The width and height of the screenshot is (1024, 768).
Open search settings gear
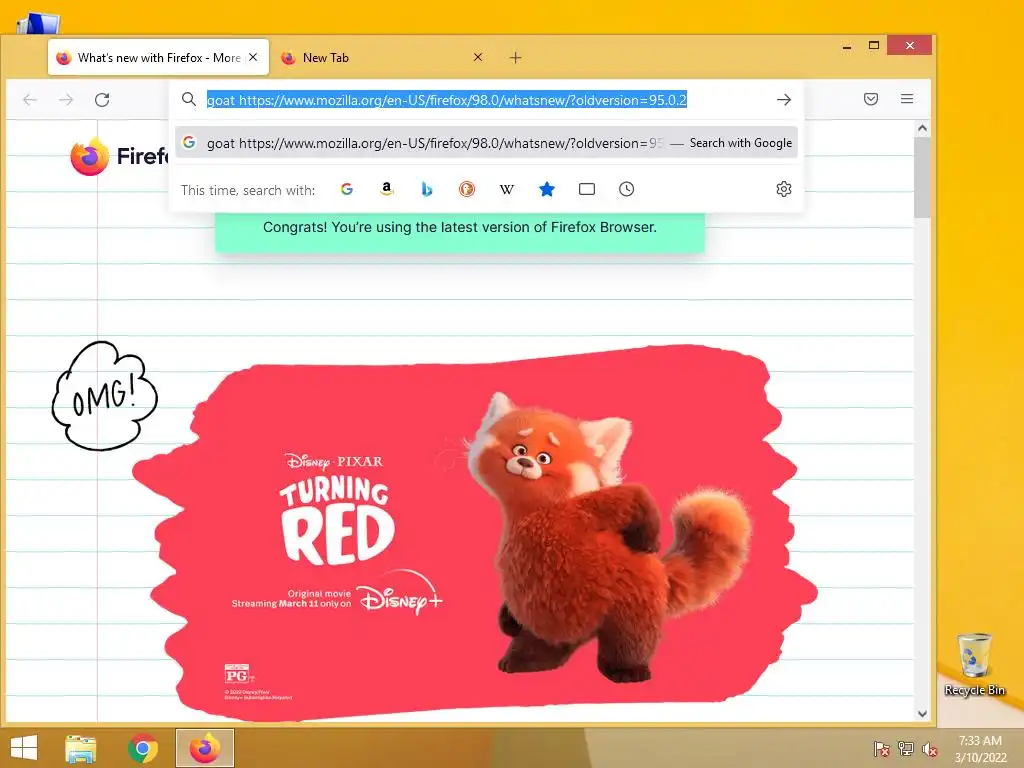click(784, 189)
